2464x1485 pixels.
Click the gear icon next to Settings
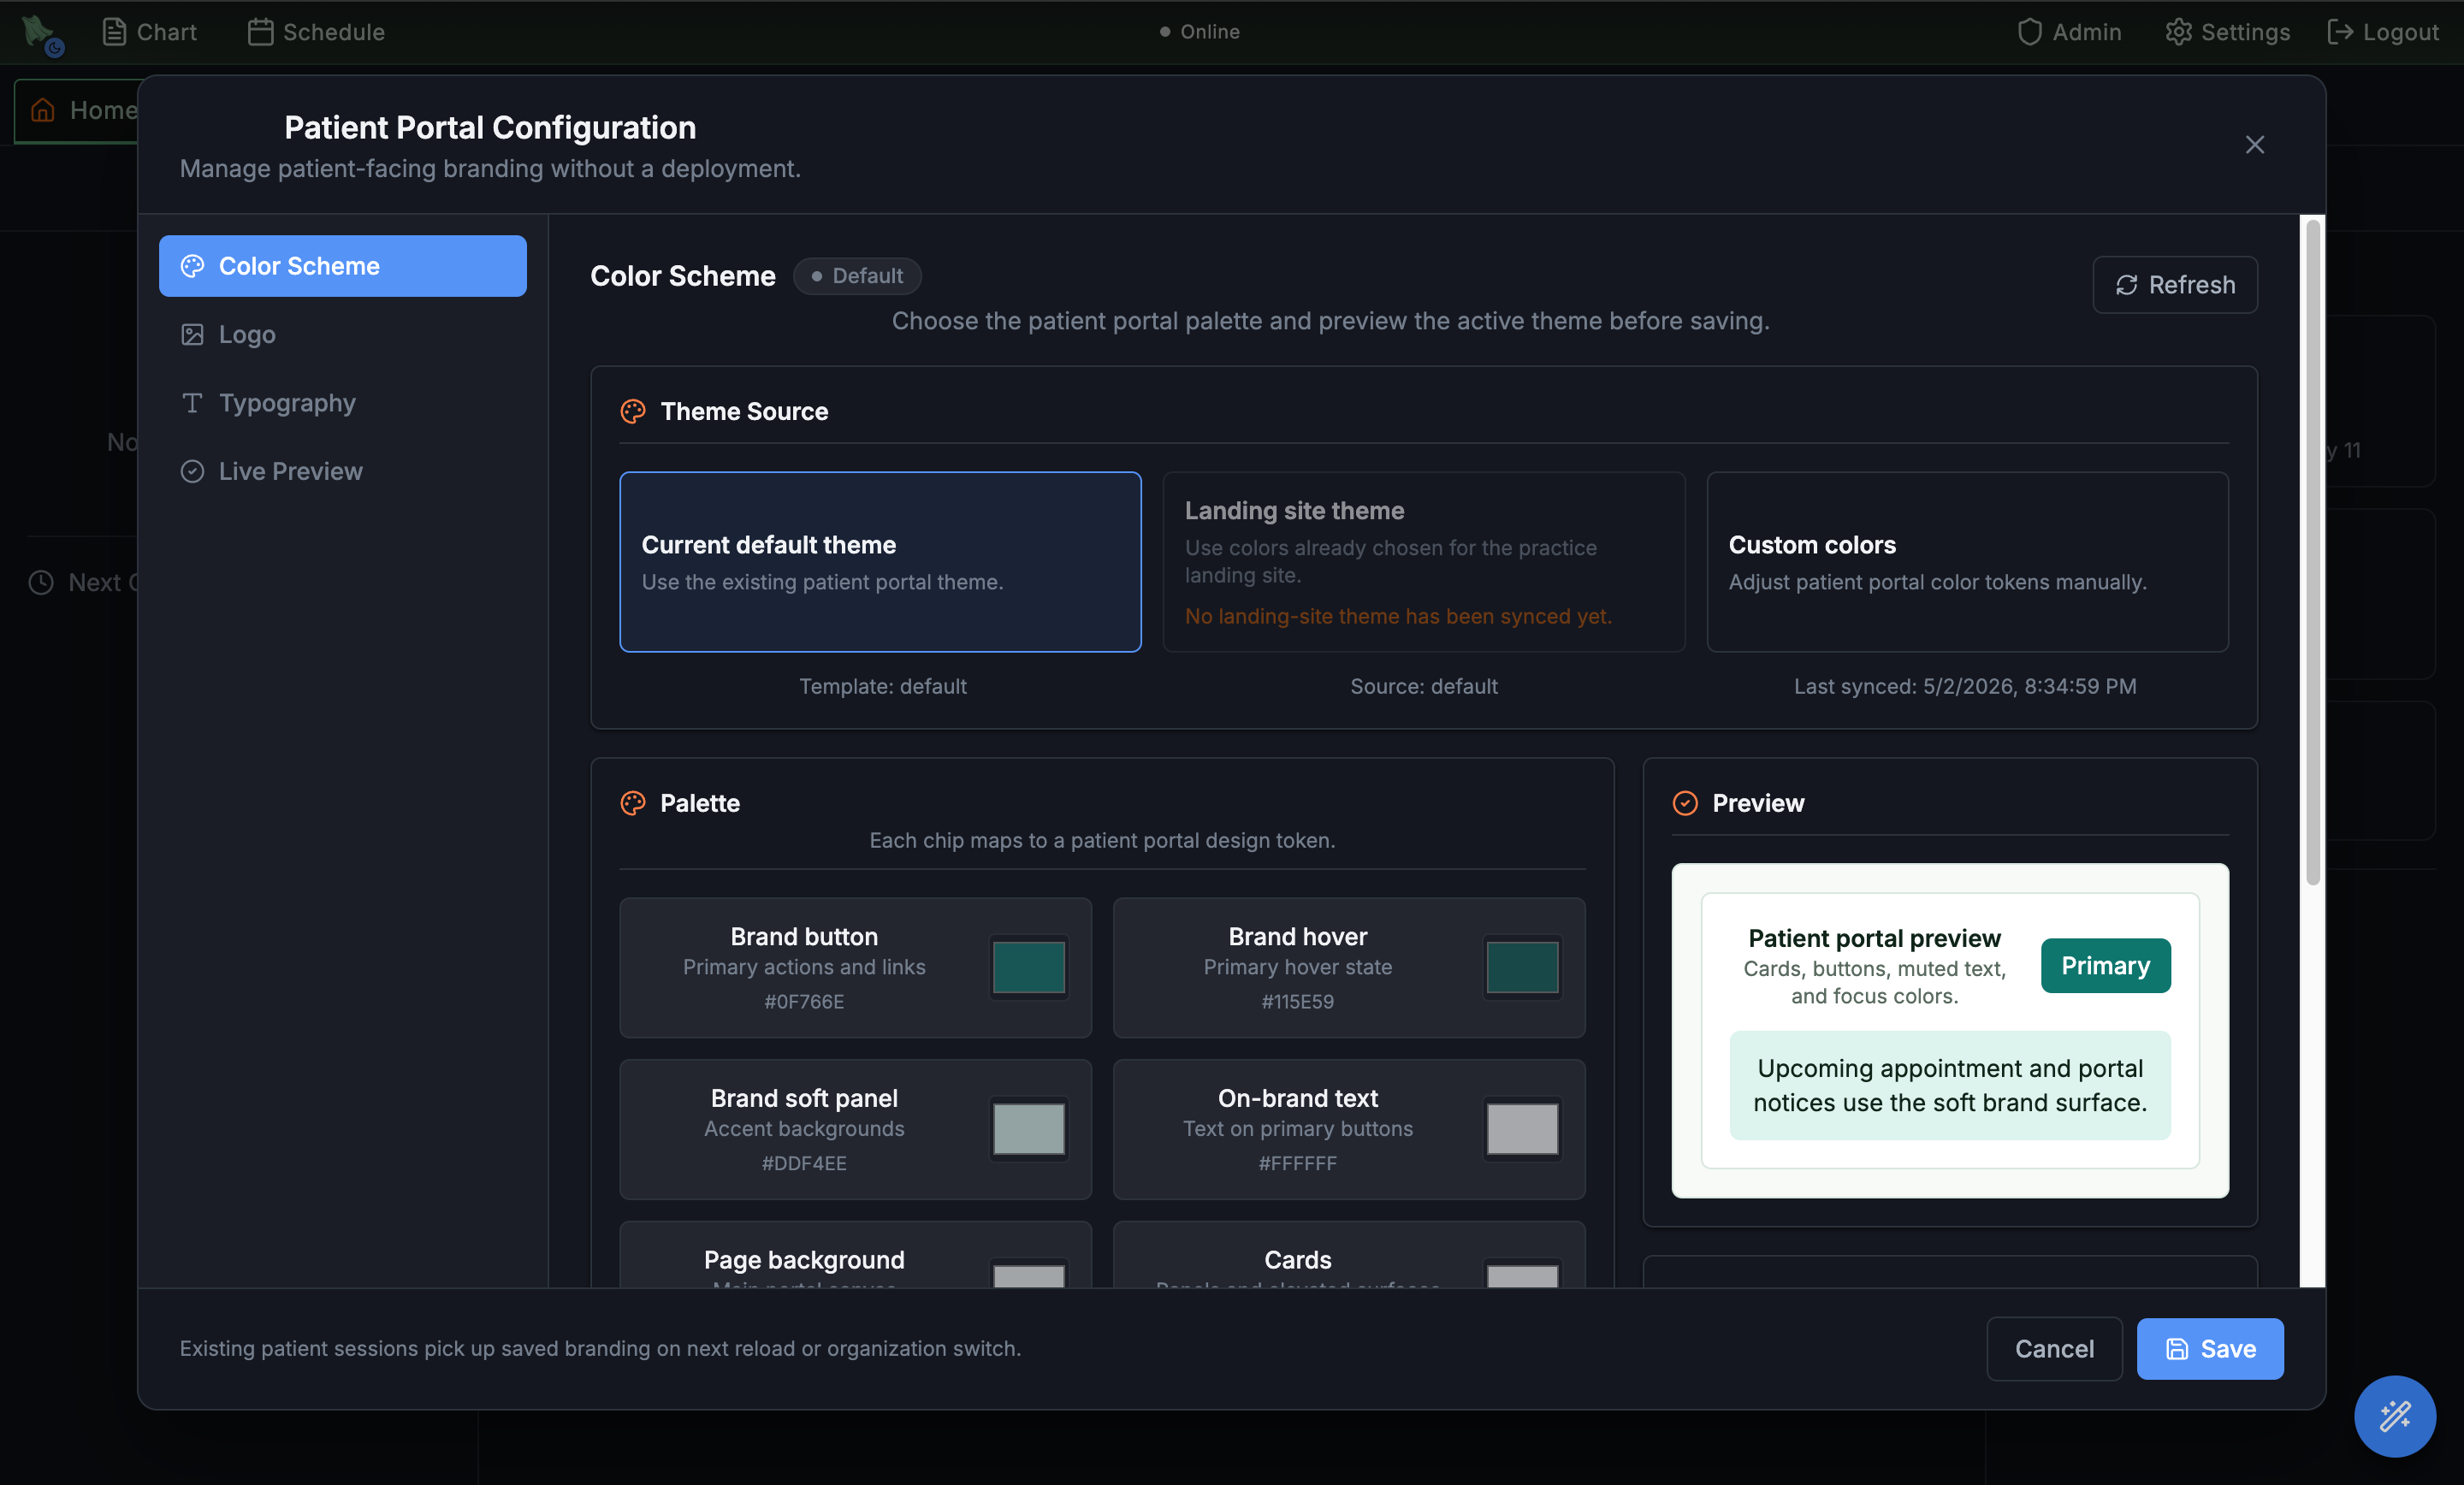pos(2178,32)
